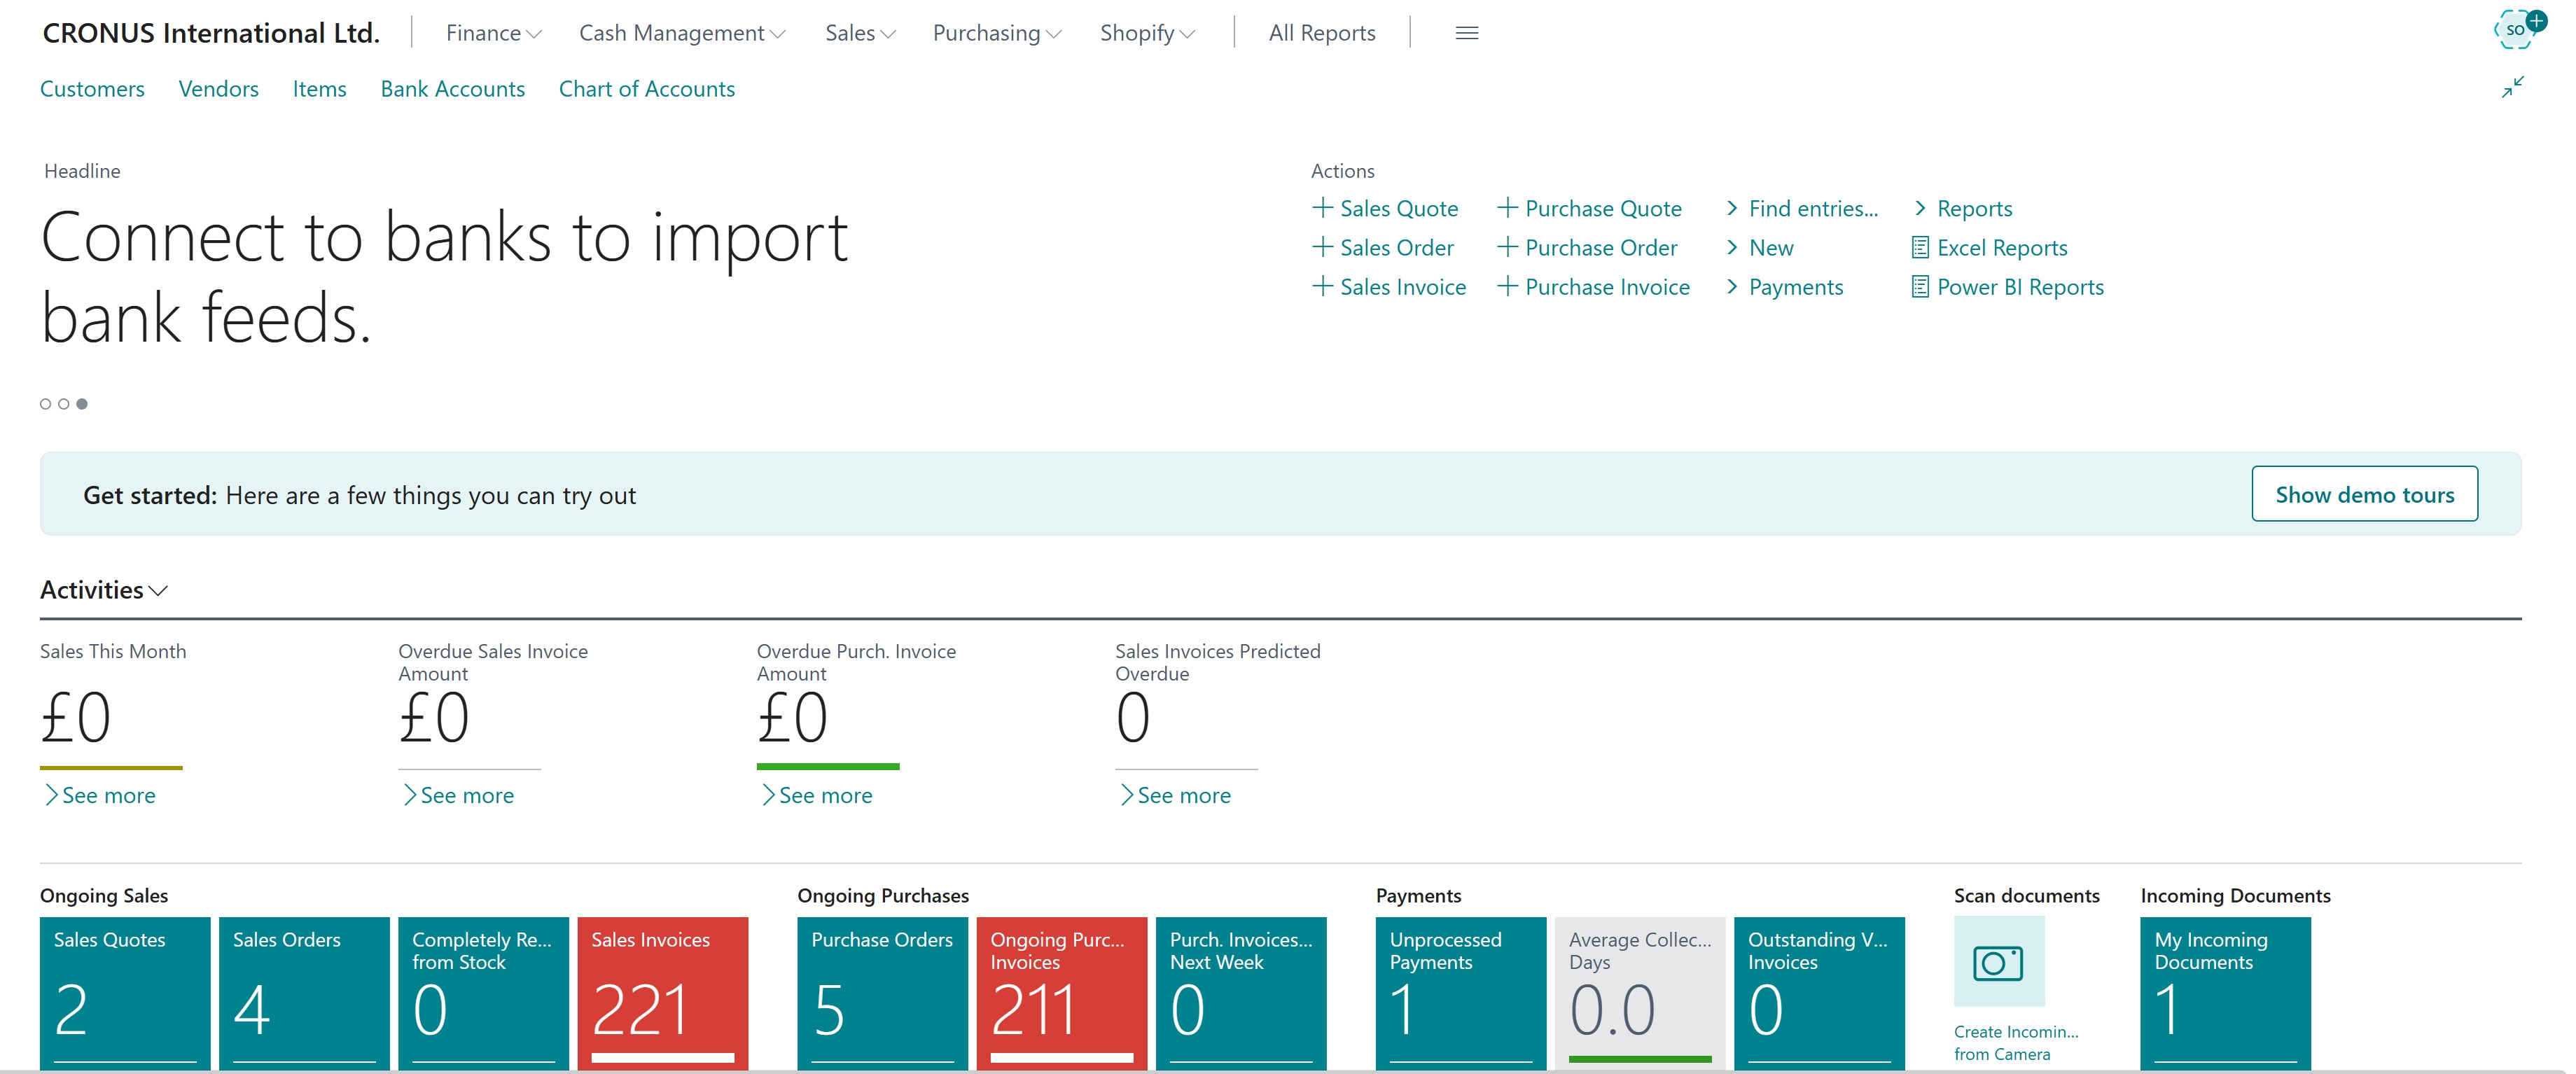
Task: Click the collapse page arrows icon
Action: tap(2512, 88)
